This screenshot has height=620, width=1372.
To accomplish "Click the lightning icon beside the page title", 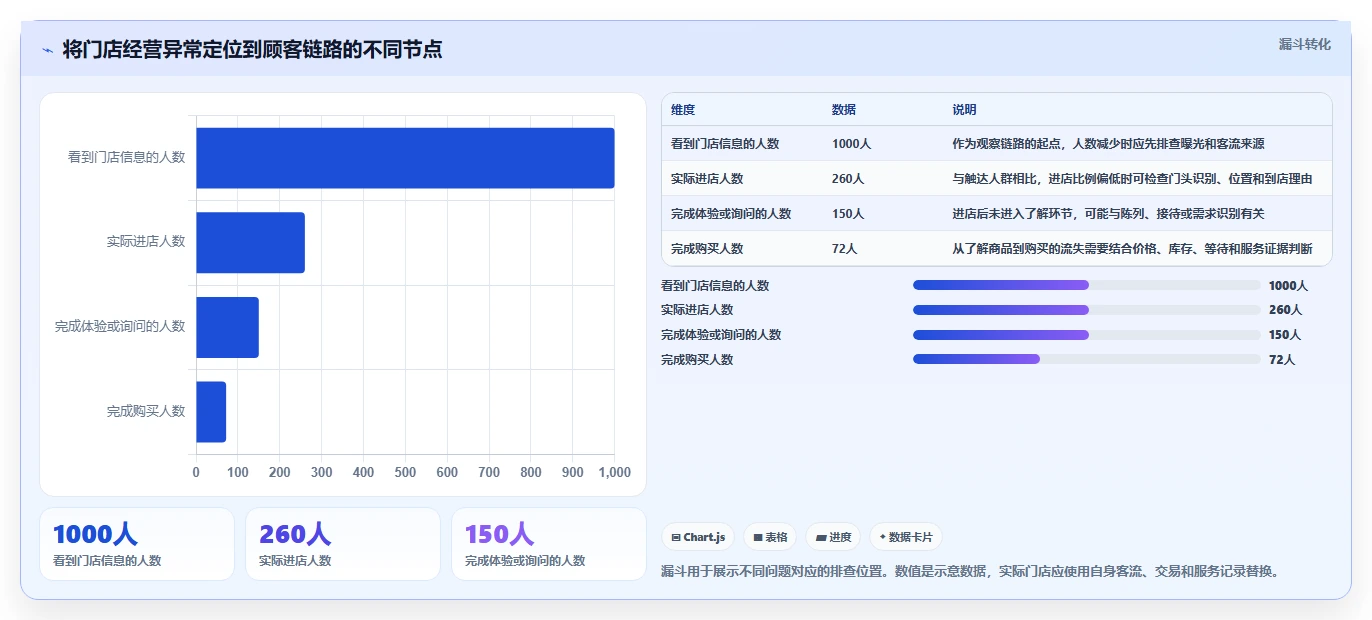I will [x=47, y=50].
